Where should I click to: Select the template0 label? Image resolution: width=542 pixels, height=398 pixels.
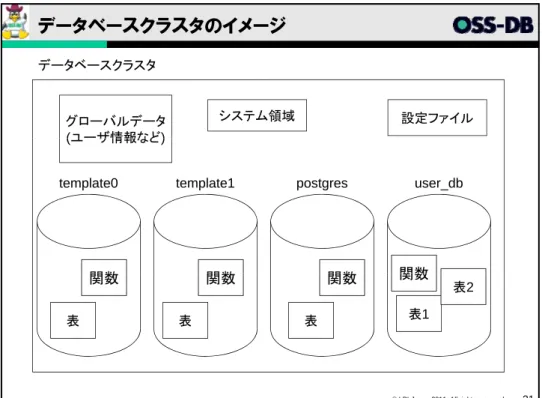click(x=88, y=183)
